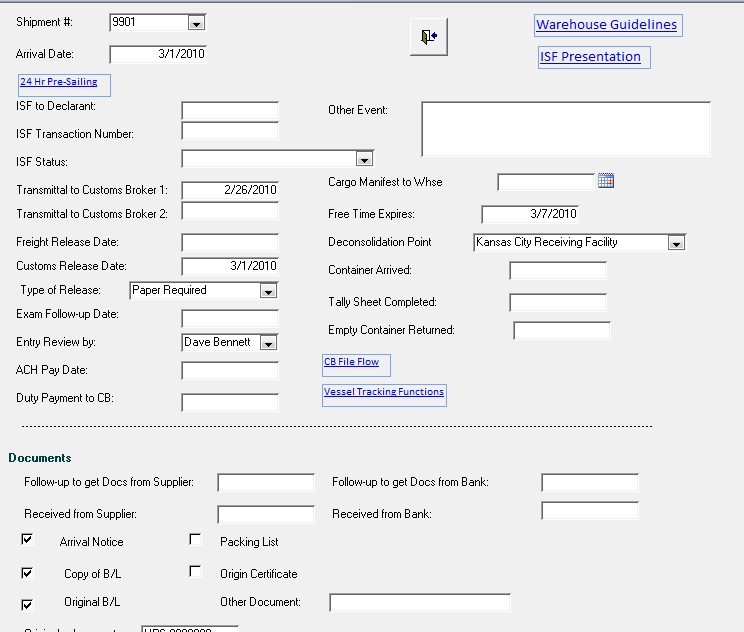Viewport: 744px width, 632px height.
Task: Click the Other Event text box
Action: 566,129
